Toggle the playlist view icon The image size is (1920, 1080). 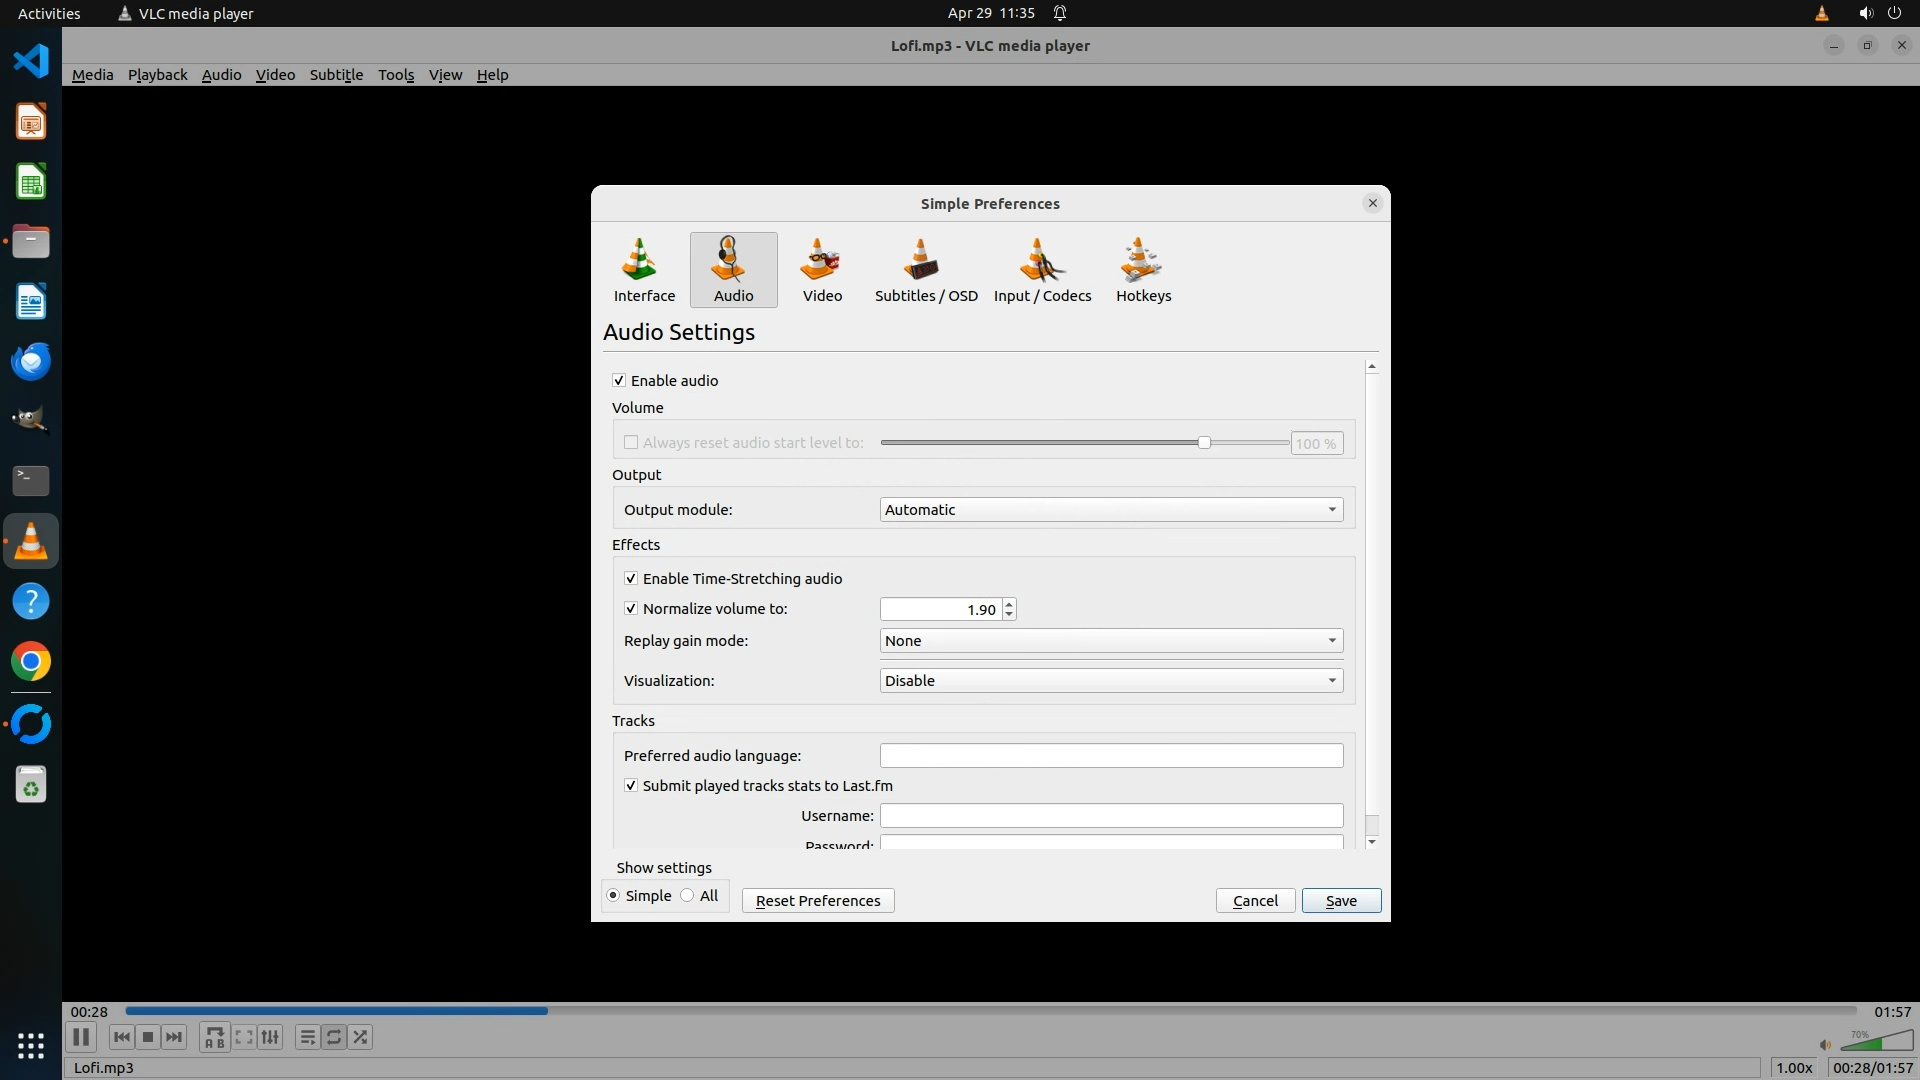[x=307, y=1037]
